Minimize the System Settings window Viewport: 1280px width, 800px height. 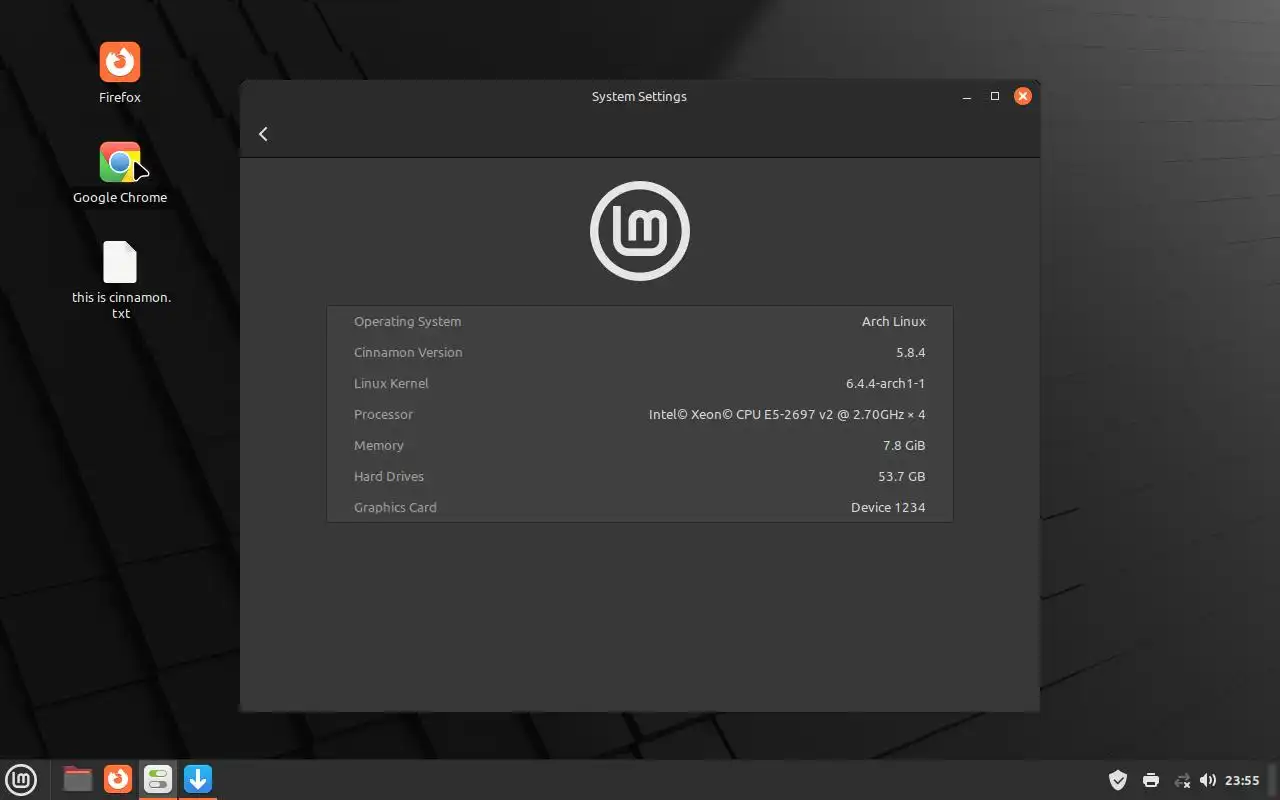point(967,97)
